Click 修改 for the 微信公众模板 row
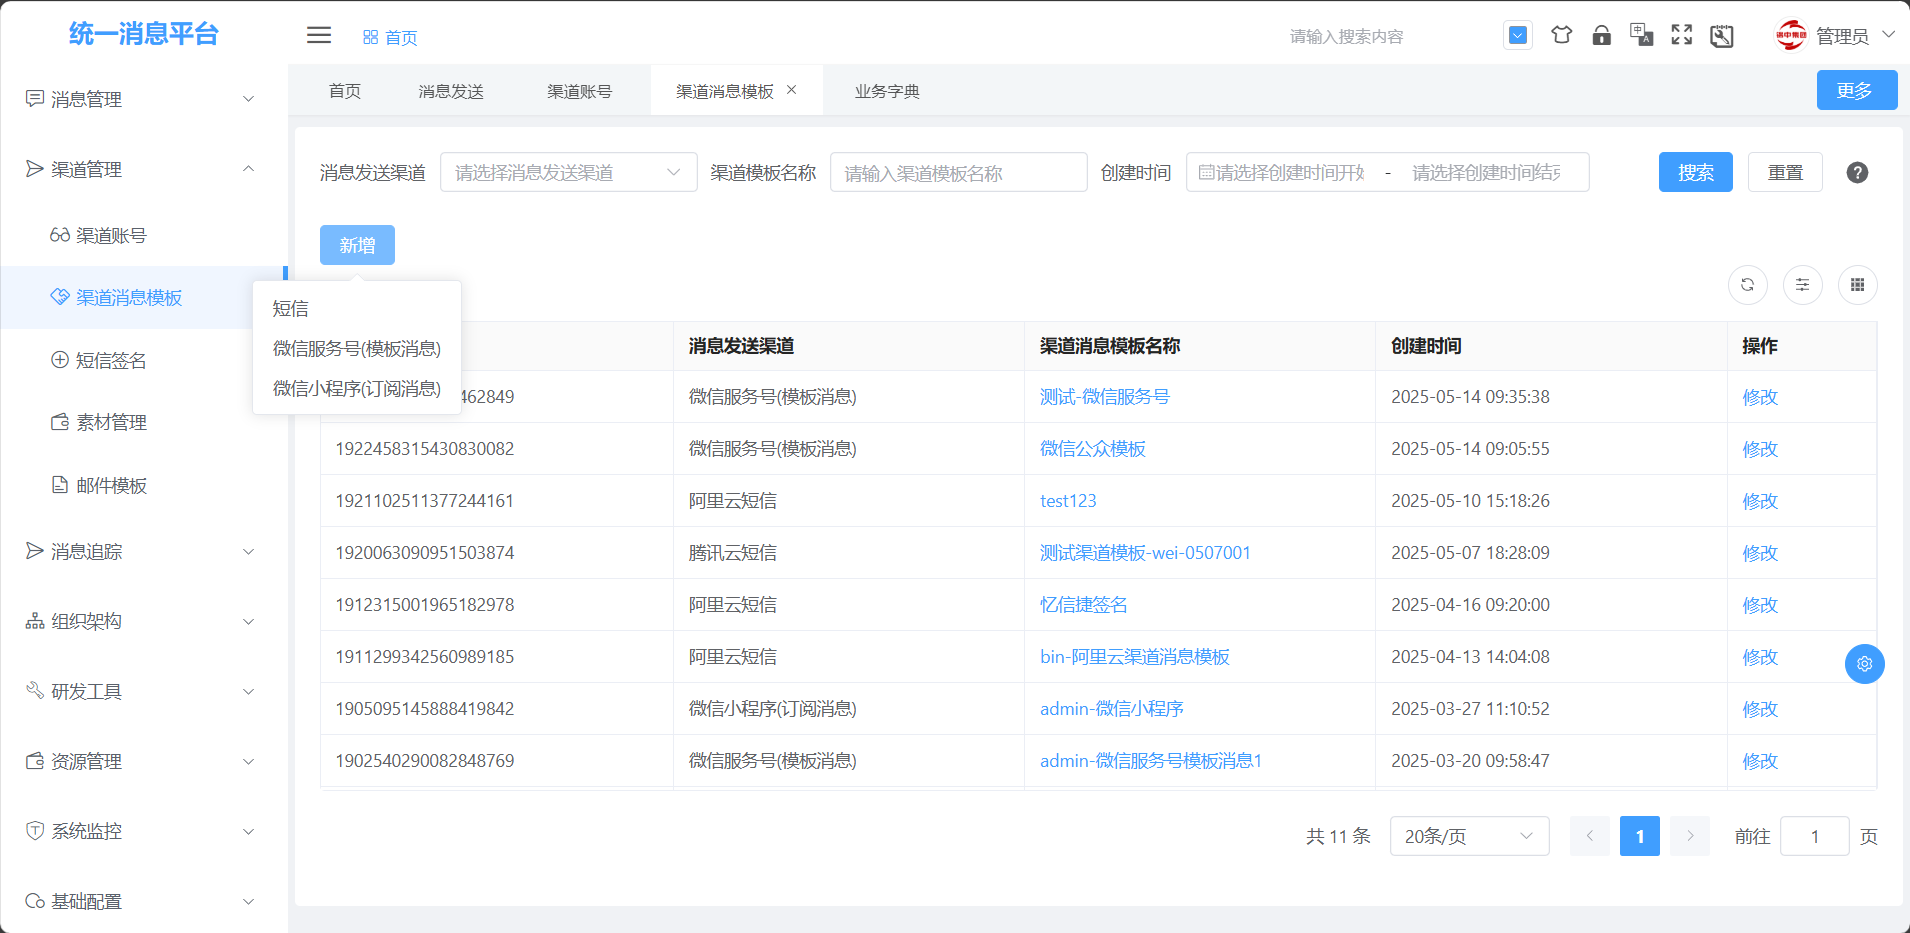The width and height of the screenshot is (1910, 933). point(1760,449)
